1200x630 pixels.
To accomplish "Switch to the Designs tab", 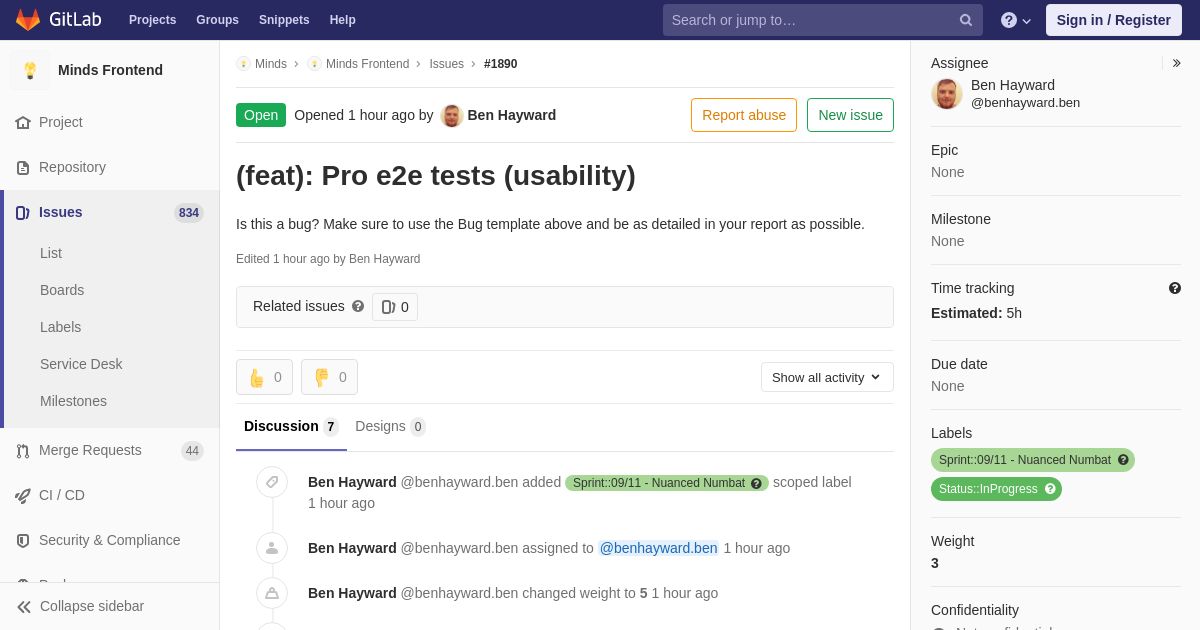I will (390, 426).
